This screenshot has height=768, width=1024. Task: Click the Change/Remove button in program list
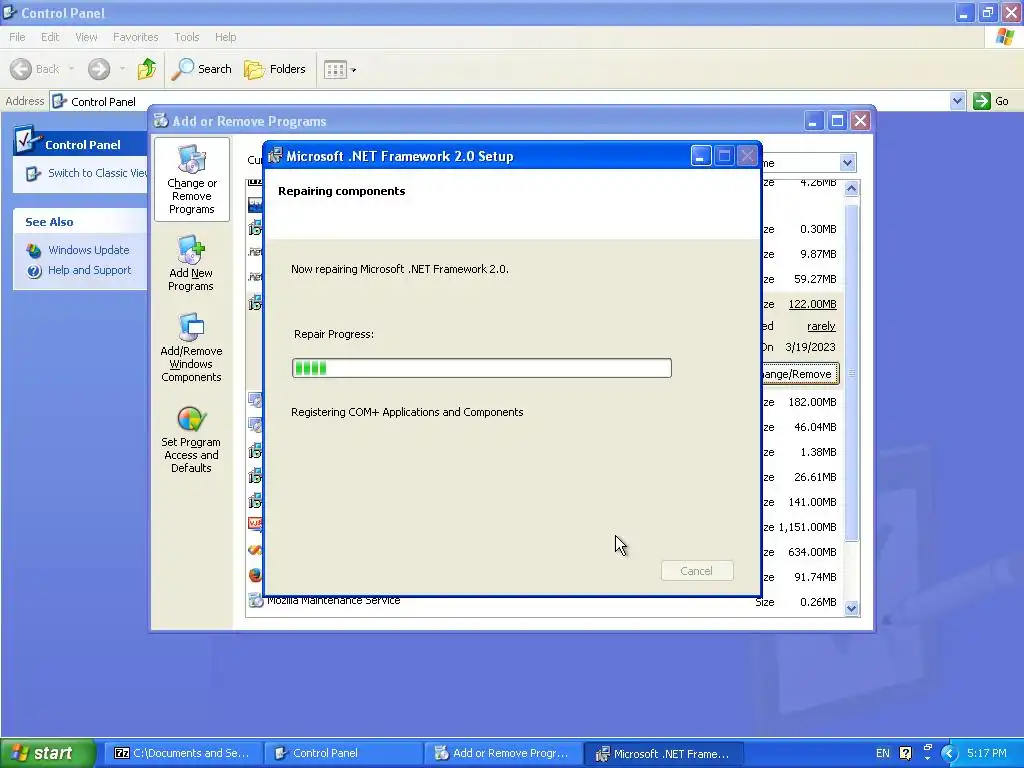click(x=799, y=374)
